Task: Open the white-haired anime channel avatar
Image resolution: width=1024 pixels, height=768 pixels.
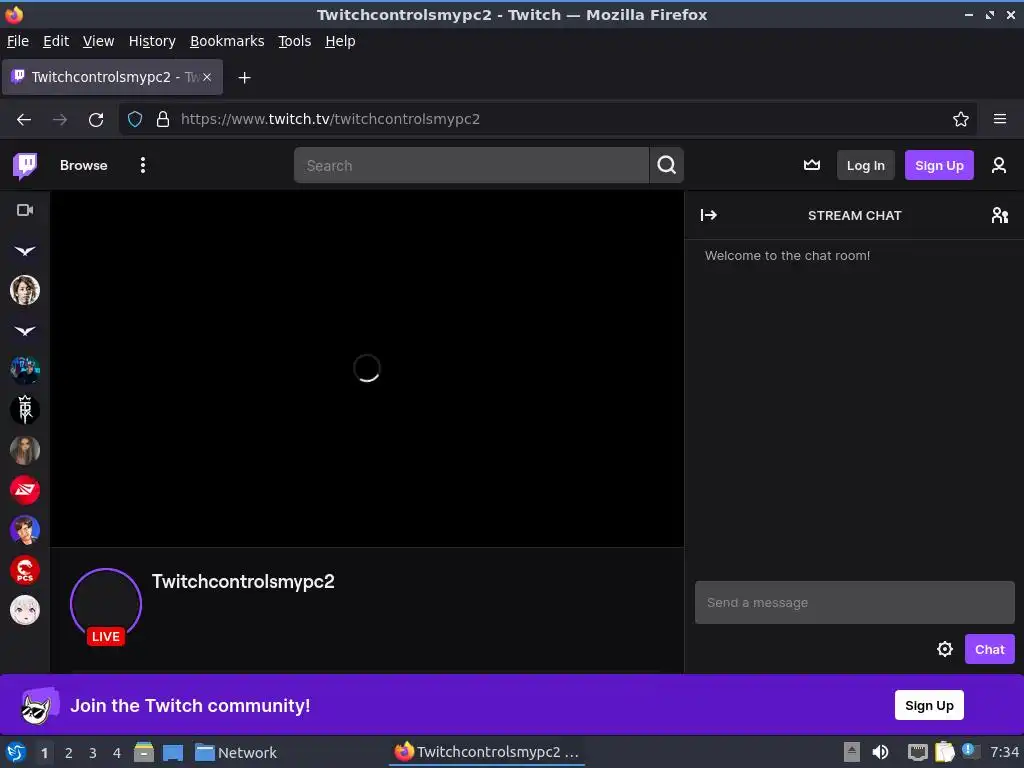Action: click(25, 610)
